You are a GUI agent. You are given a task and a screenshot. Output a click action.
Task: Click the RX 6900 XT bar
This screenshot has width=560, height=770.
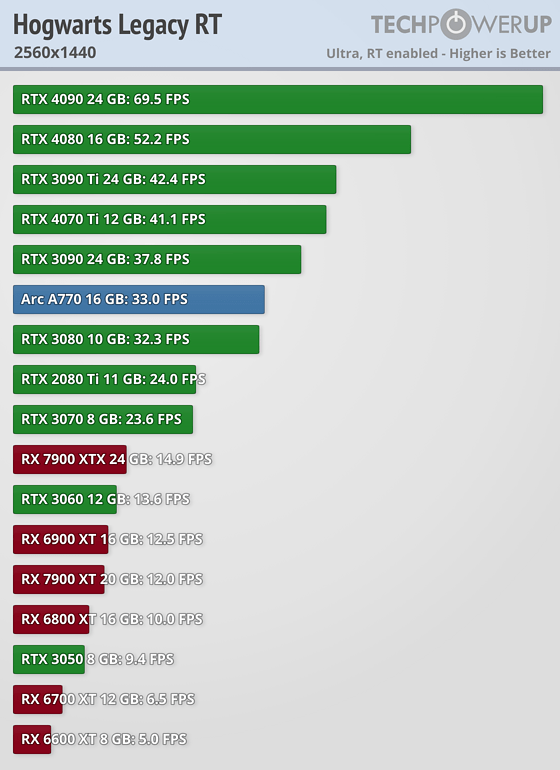click(60, 540)
